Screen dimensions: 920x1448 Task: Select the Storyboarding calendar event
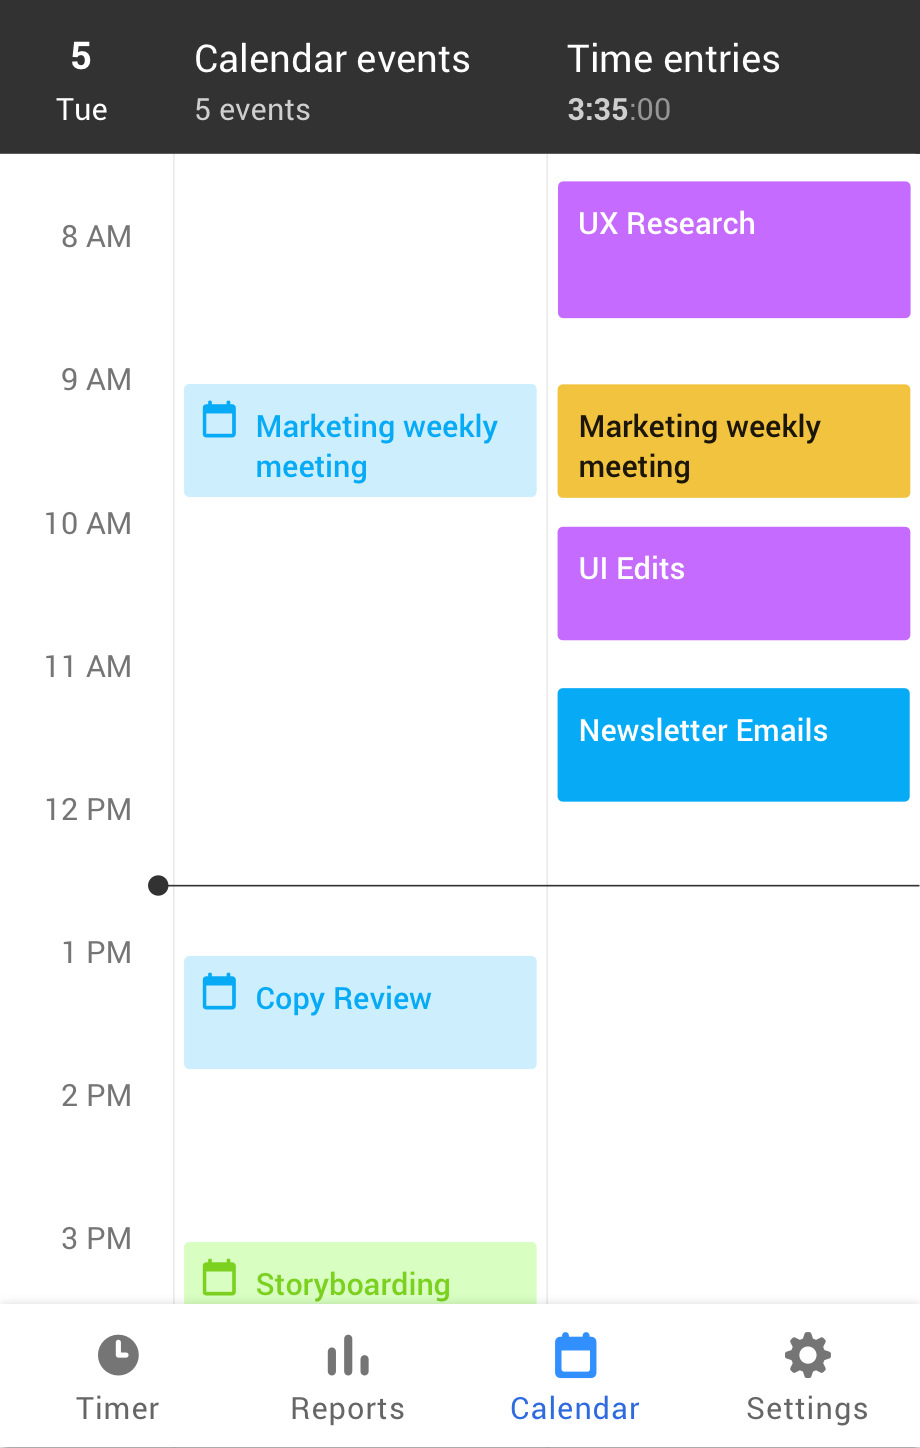point(360,1273)
